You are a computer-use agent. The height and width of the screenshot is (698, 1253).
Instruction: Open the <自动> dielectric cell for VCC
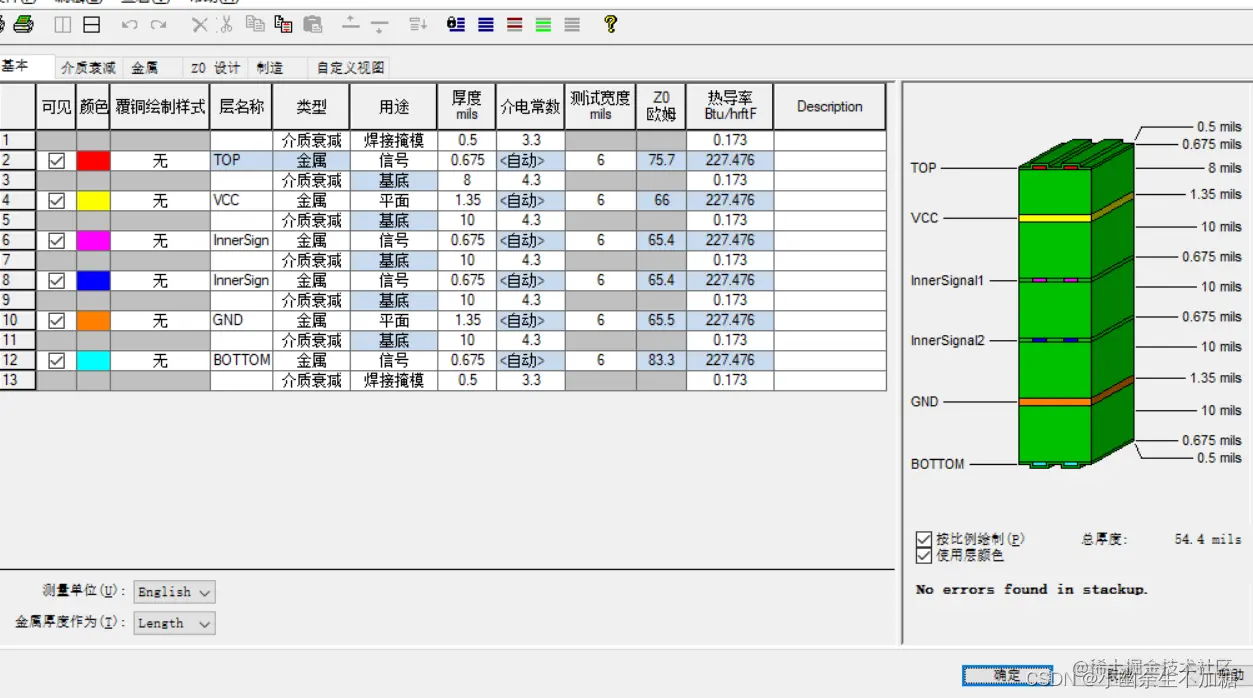(530, 200)
